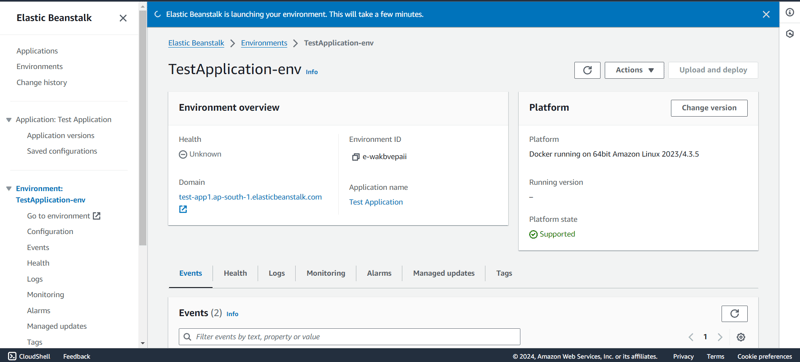Click Info link next to TestApplication-env title
800x362 pixels.
[312, 72]
